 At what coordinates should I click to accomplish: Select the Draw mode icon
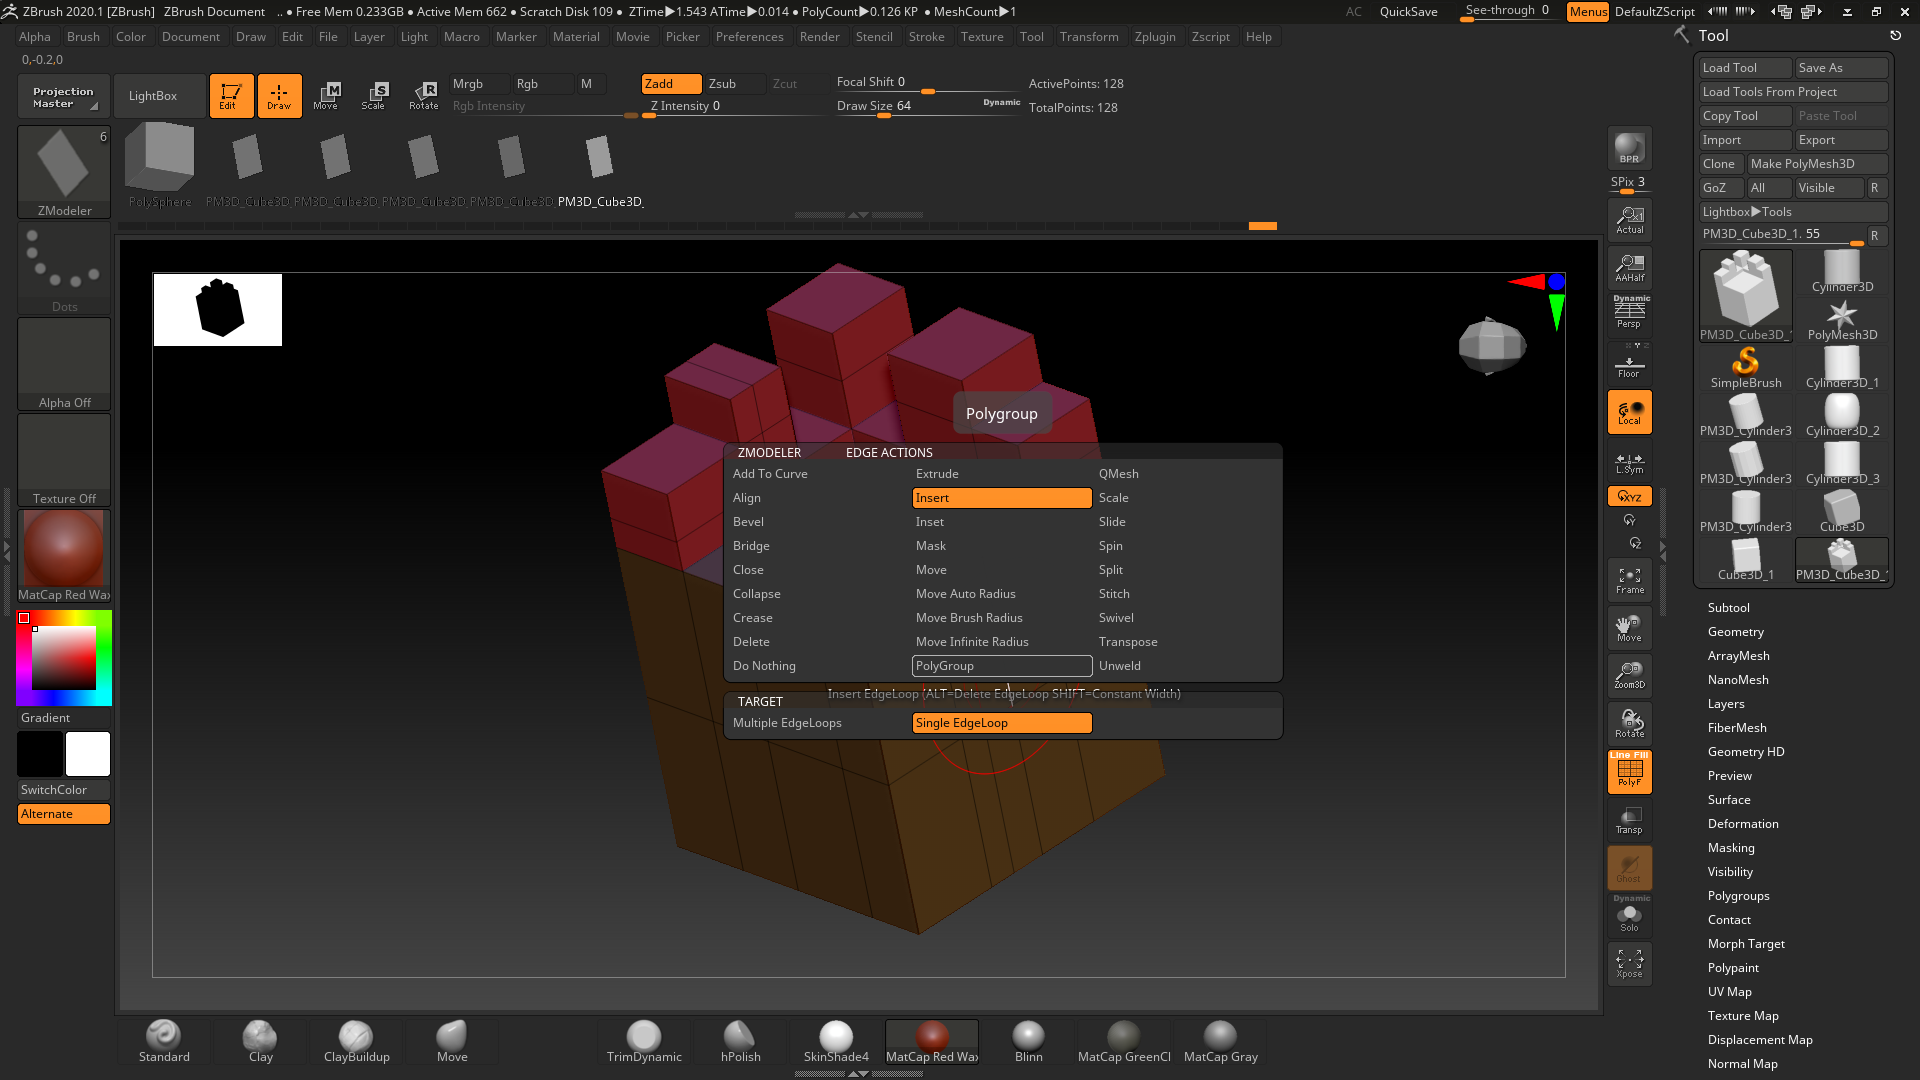[279, 95]
